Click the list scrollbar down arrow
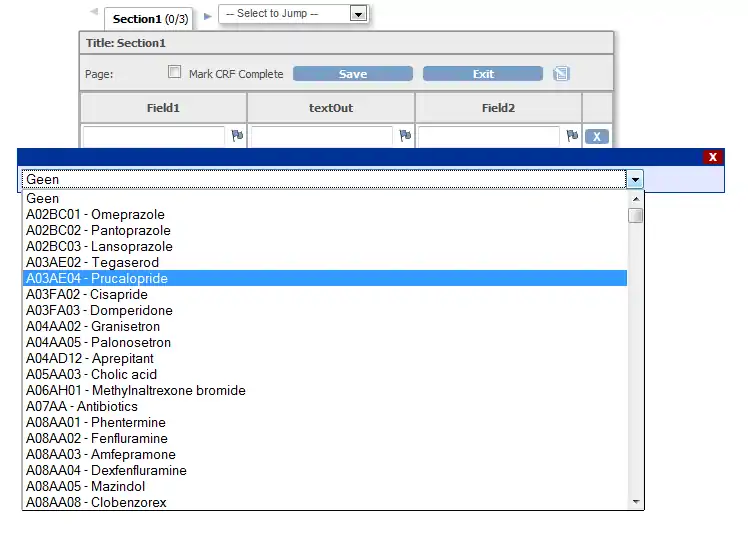This screenshot has width=748, height=544. point(635,501)
